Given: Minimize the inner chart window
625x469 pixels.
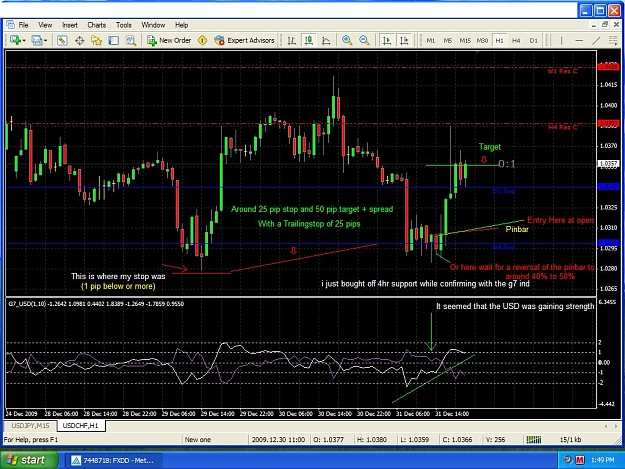Looking at the screenshot, I should tap(594, 25).
